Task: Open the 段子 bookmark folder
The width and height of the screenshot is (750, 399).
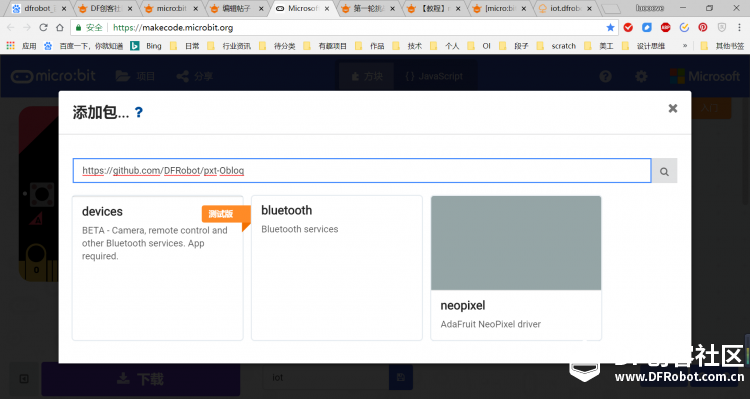Action: tap(515, 46)
